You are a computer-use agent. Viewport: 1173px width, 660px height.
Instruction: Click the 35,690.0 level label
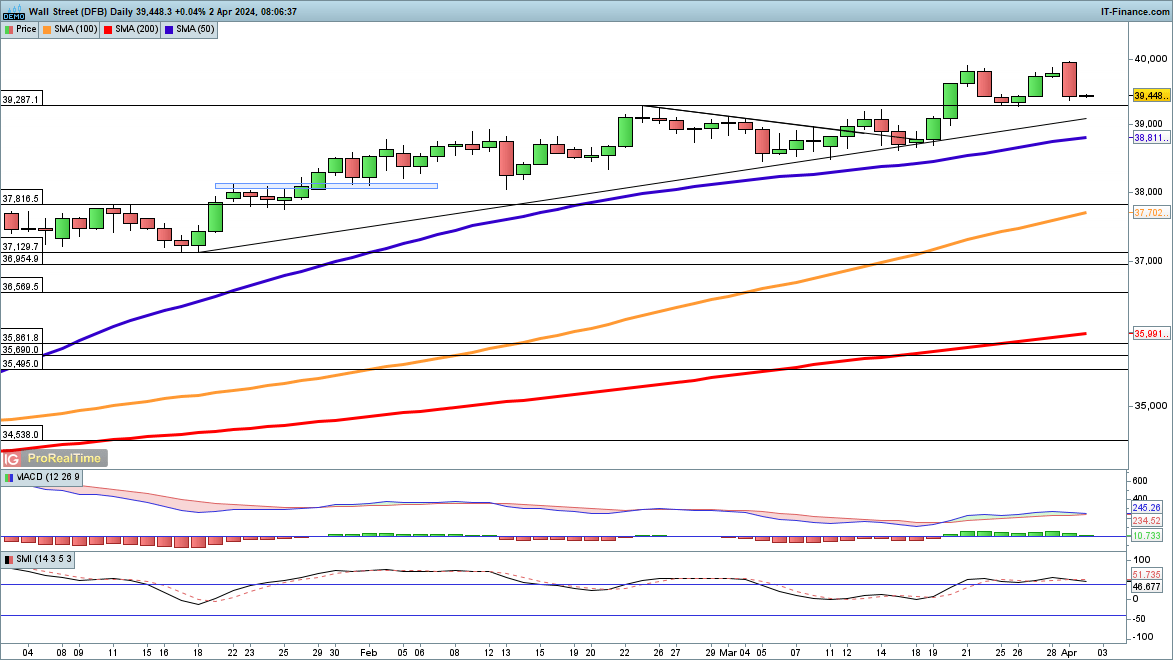coord(21,349)
